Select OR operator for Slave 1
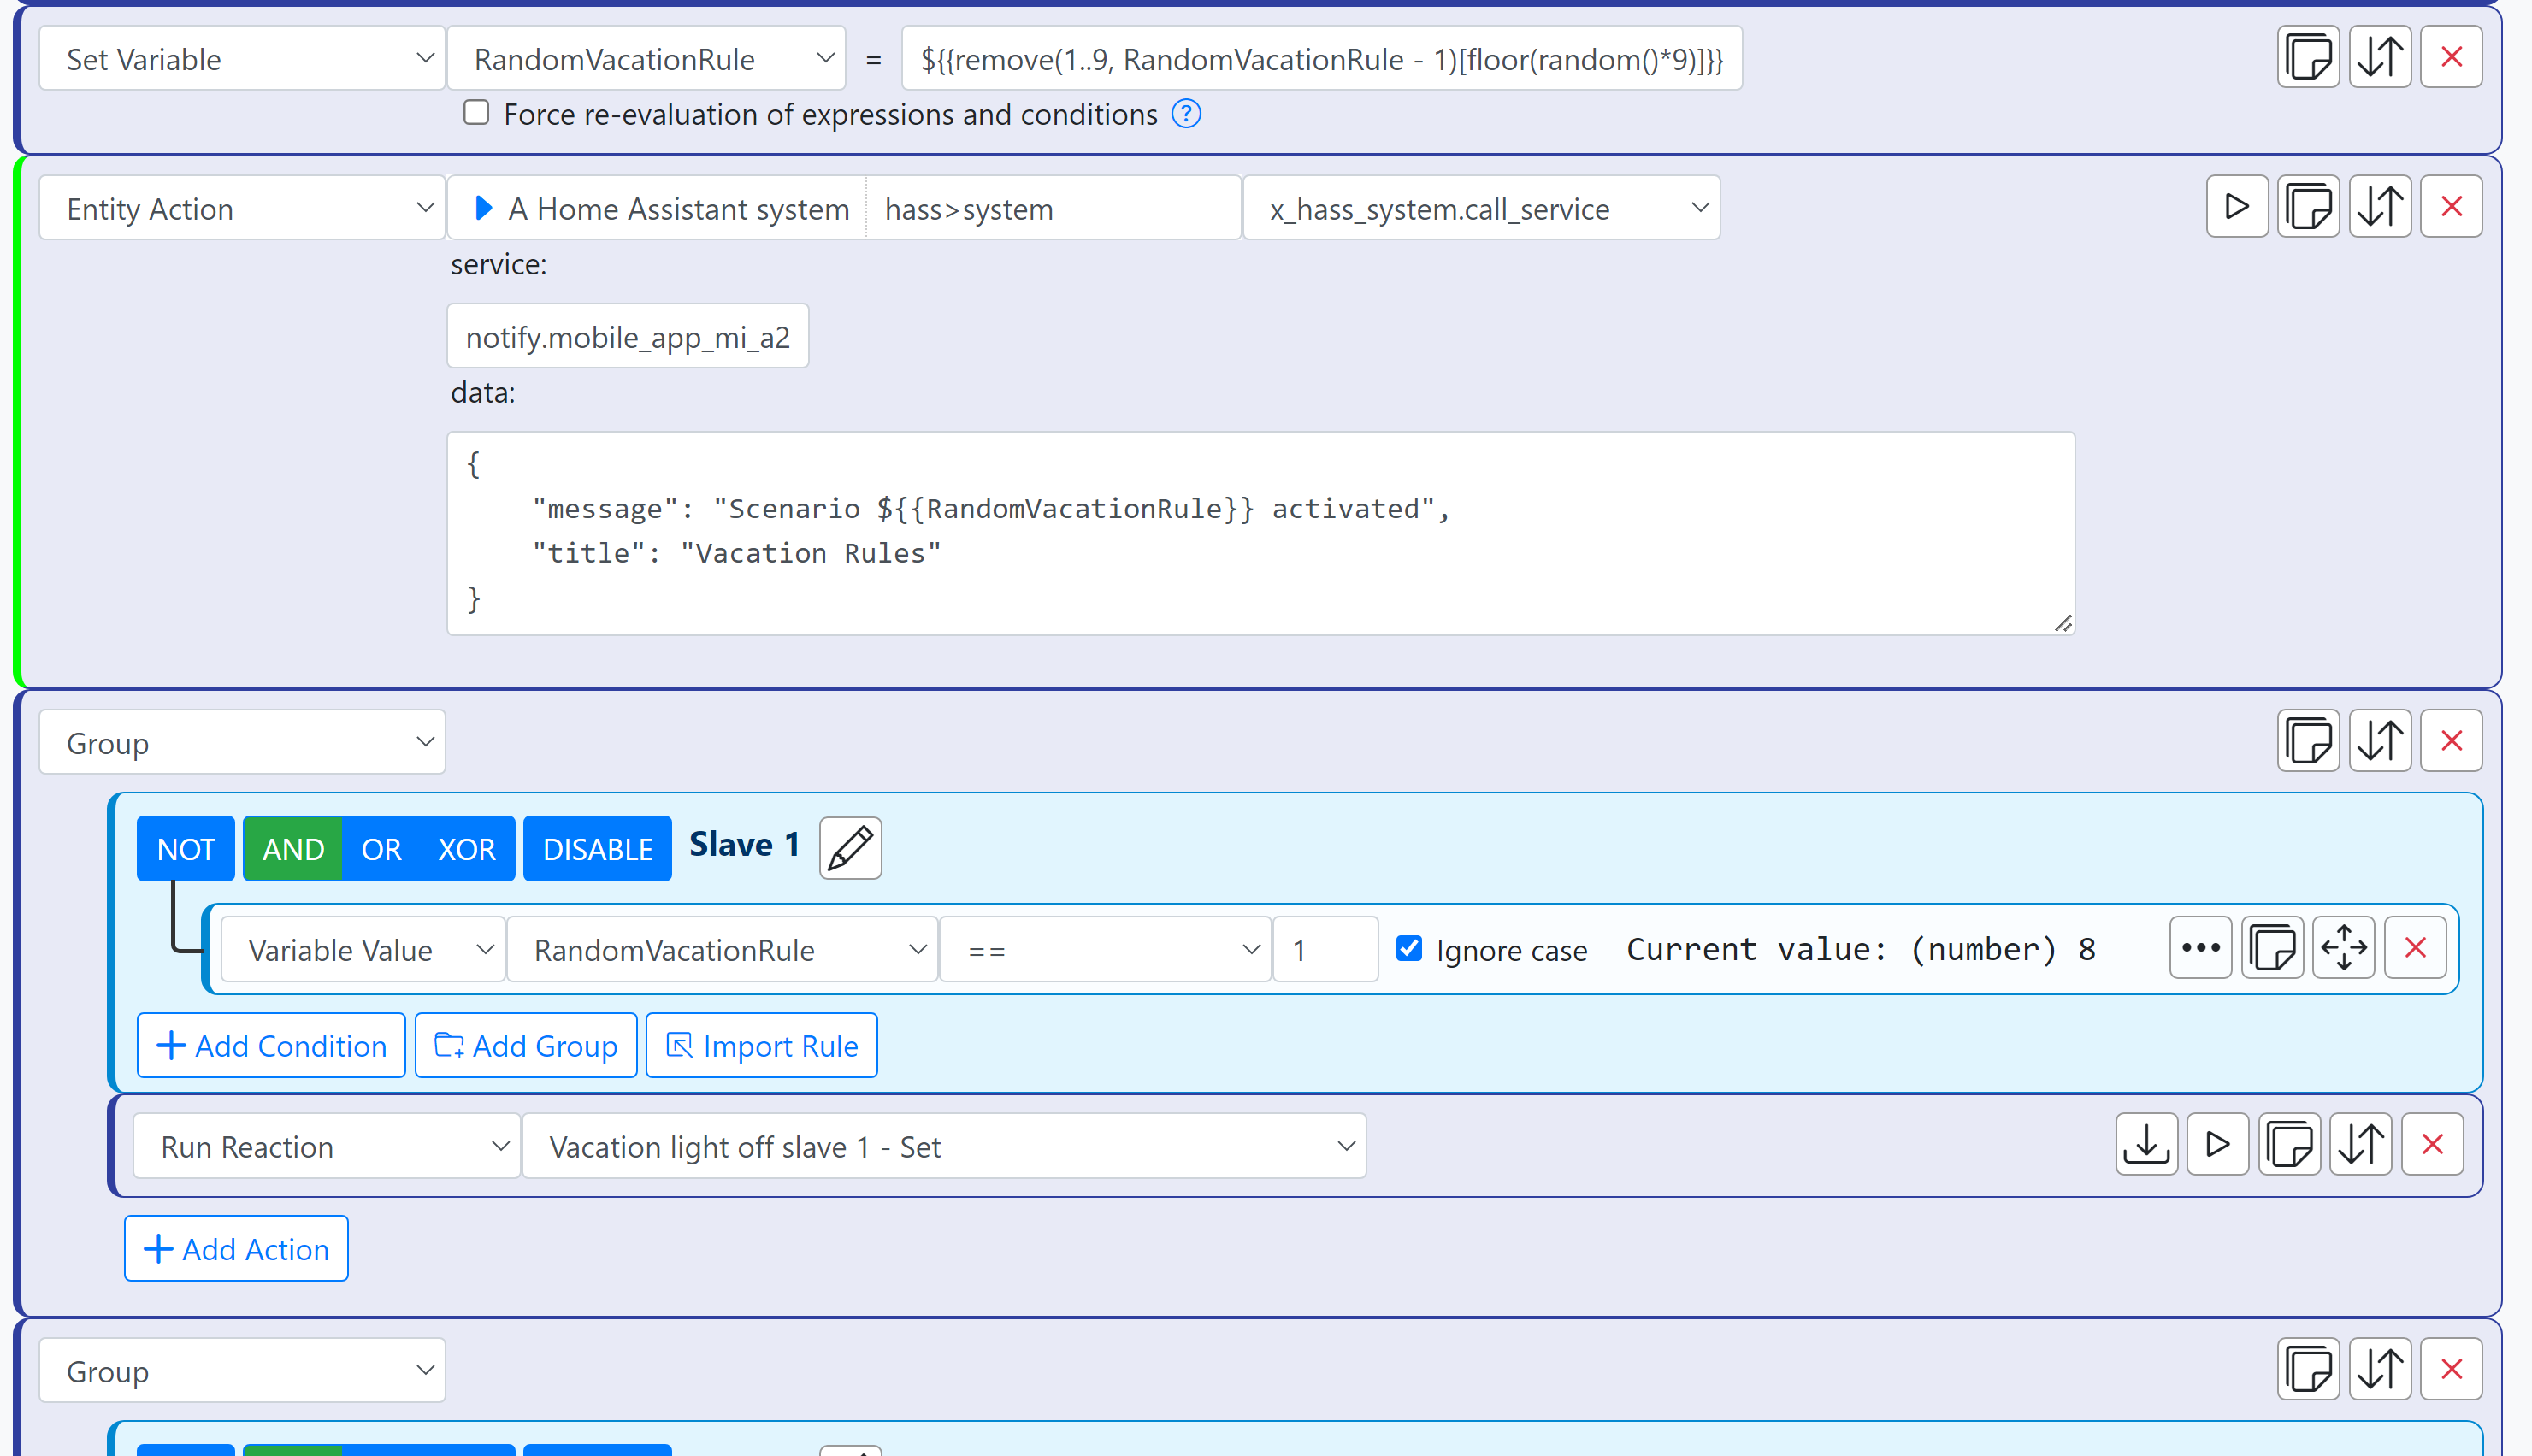Screen dimensions: 2532x1456 (381, 849)
